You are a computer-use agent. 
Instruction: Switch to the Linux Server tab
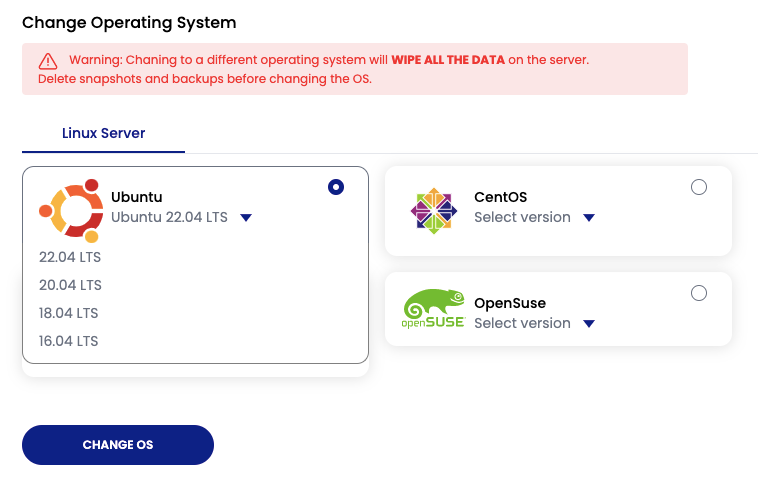tap(104, 133)
